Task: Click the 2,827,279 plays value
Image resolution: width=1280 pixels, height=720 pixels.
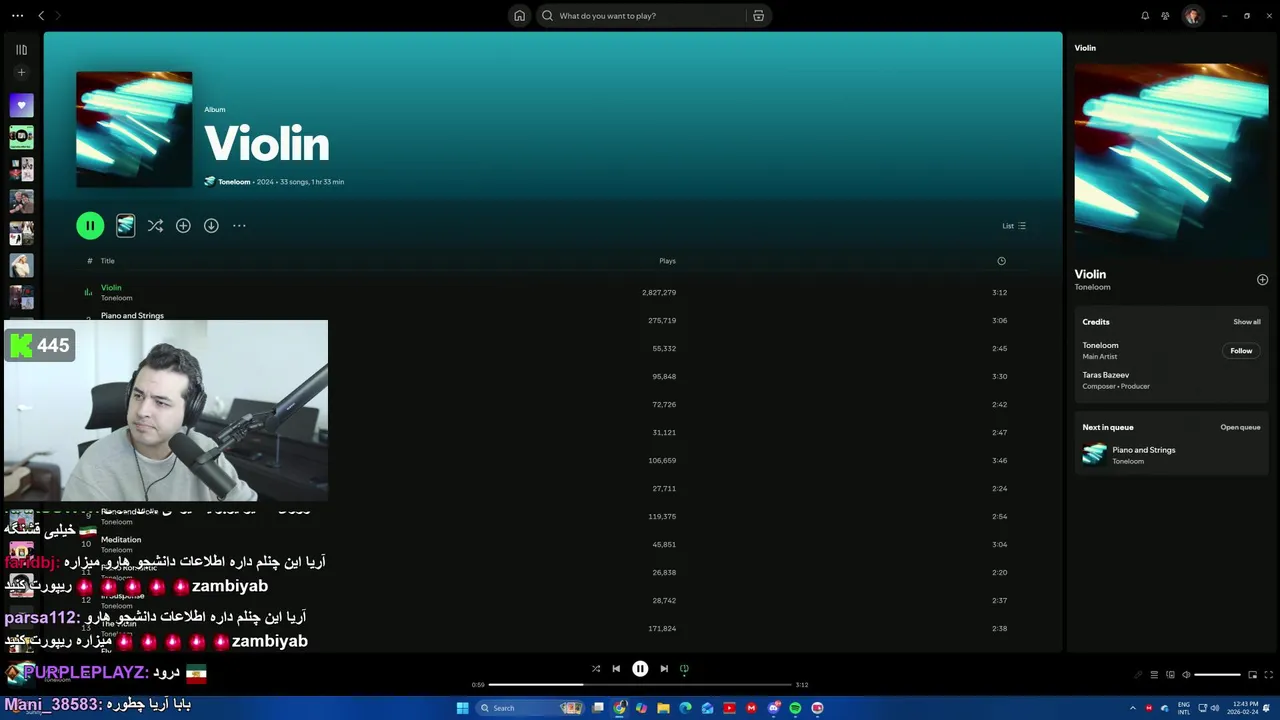Action: click(x=659, y=293)
